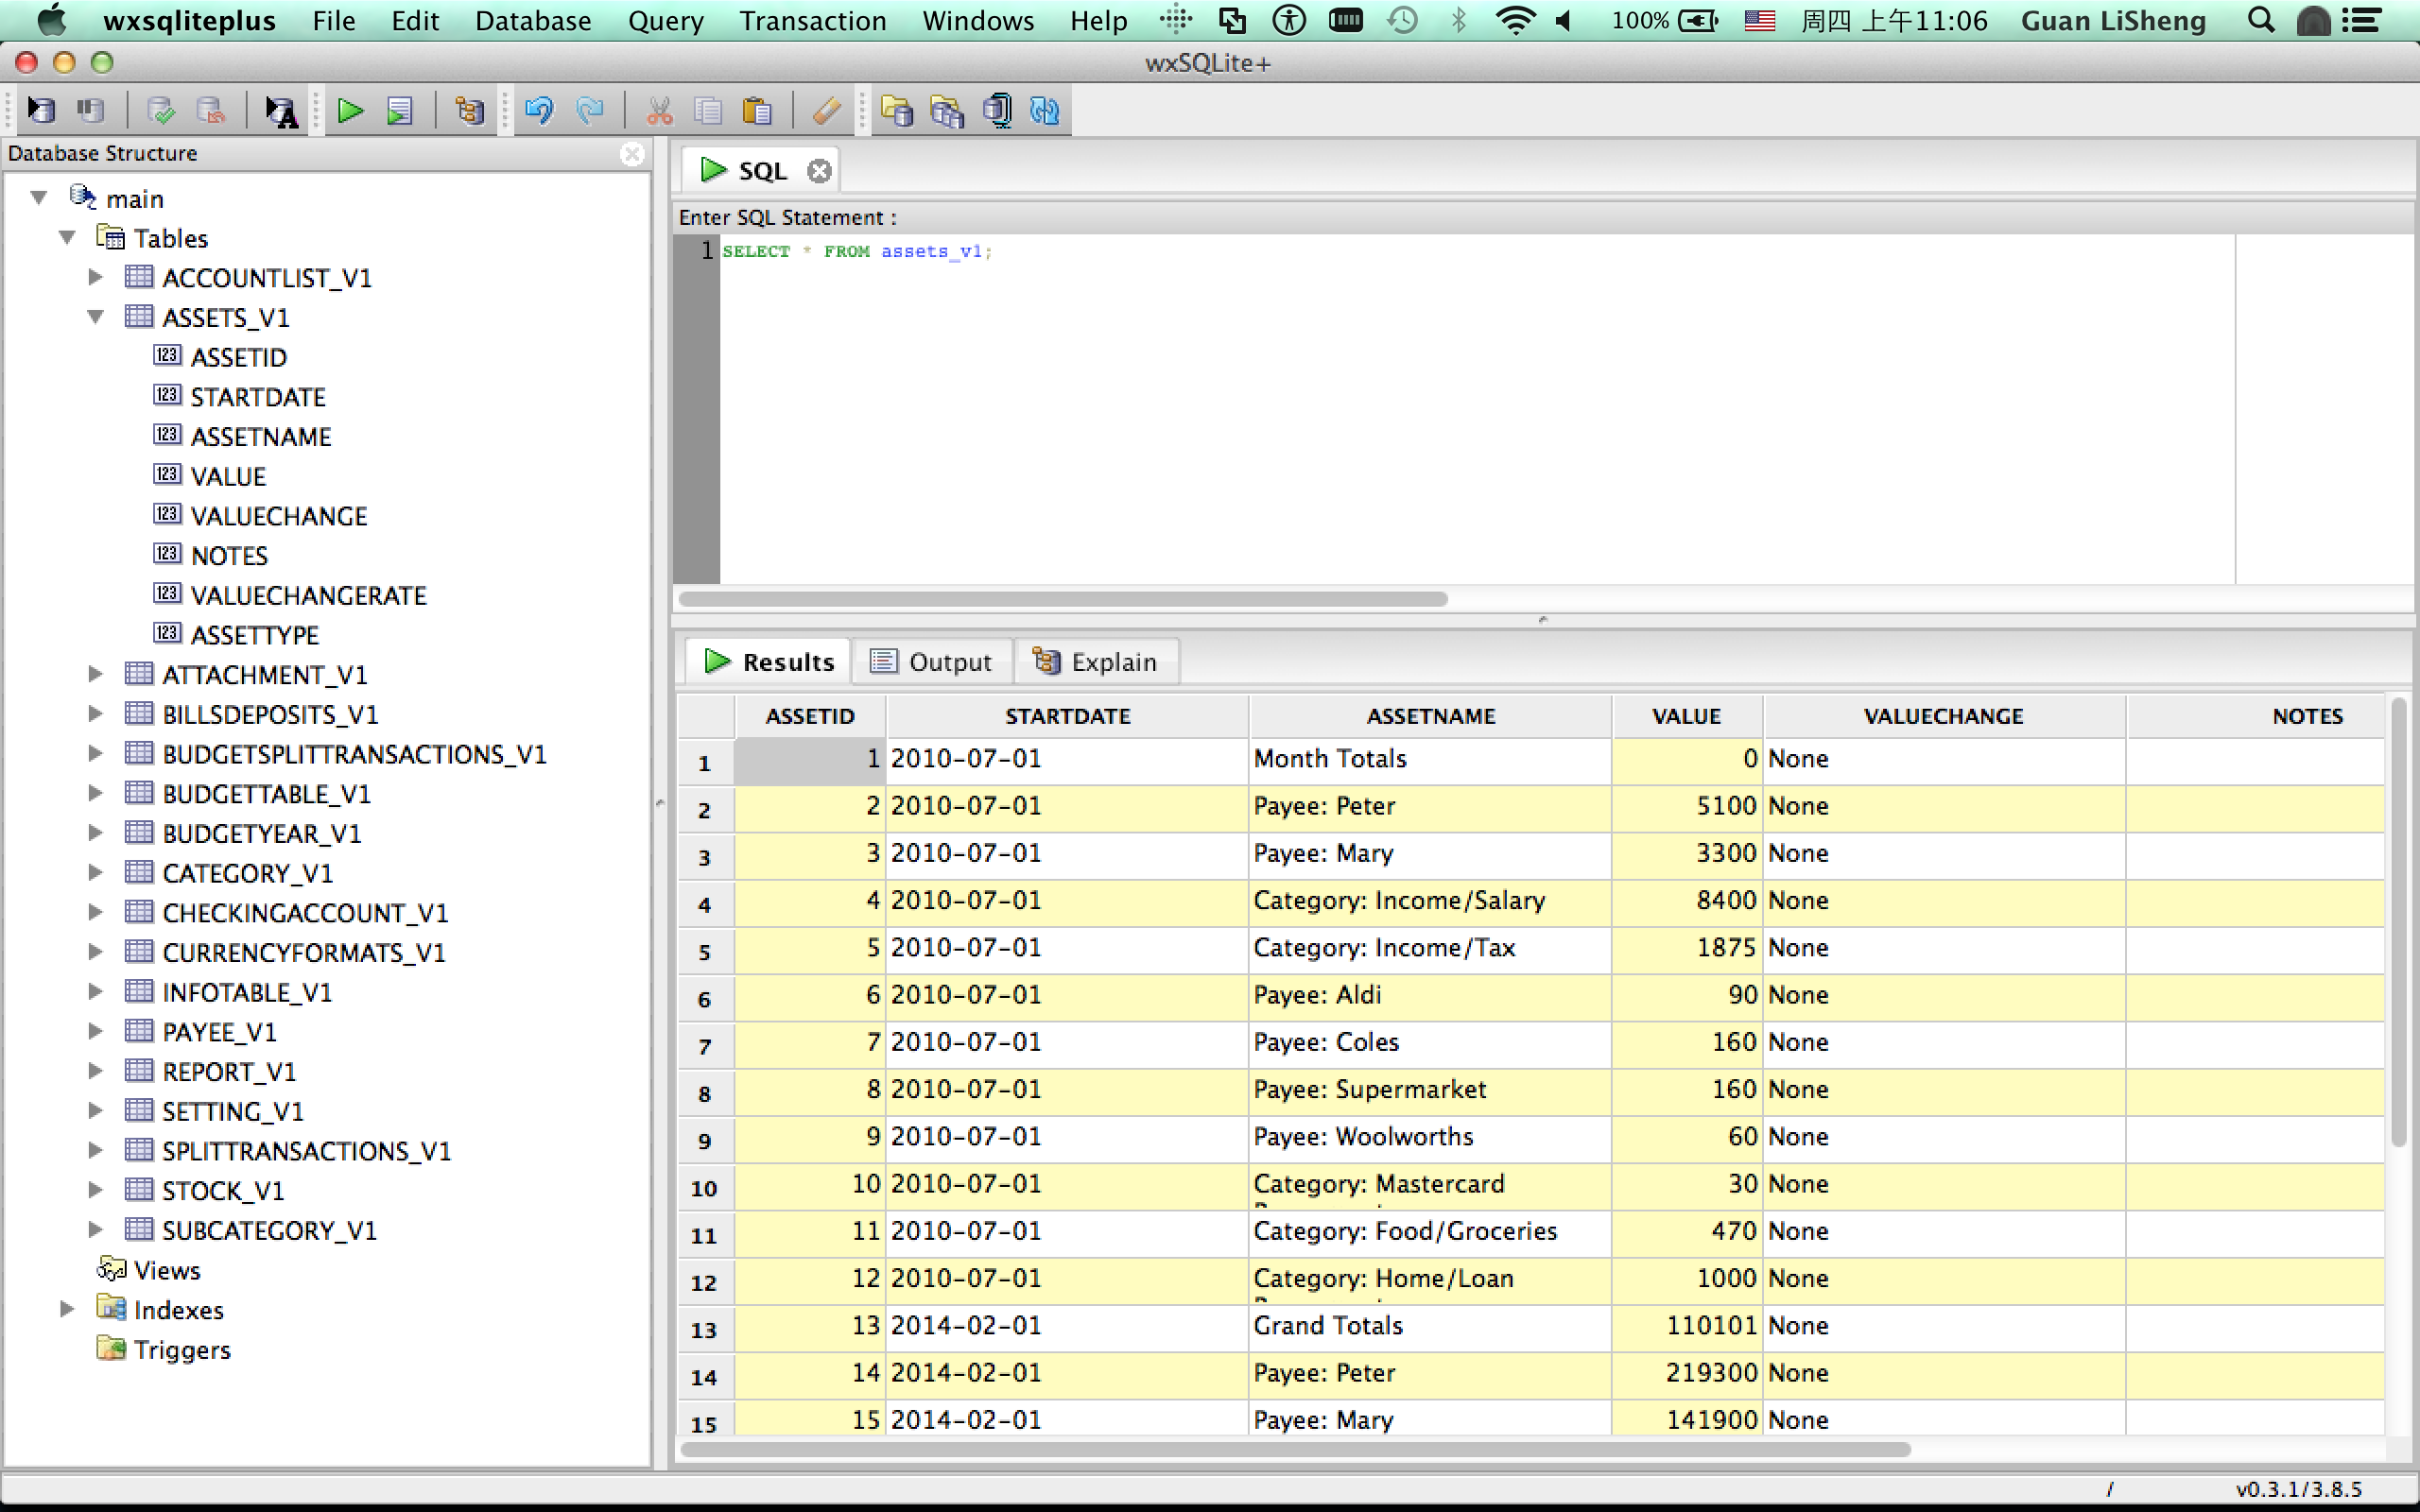Switch to the Output tab
Image resolution: width=2420 pixels, height=1512 pixels.
931,662
